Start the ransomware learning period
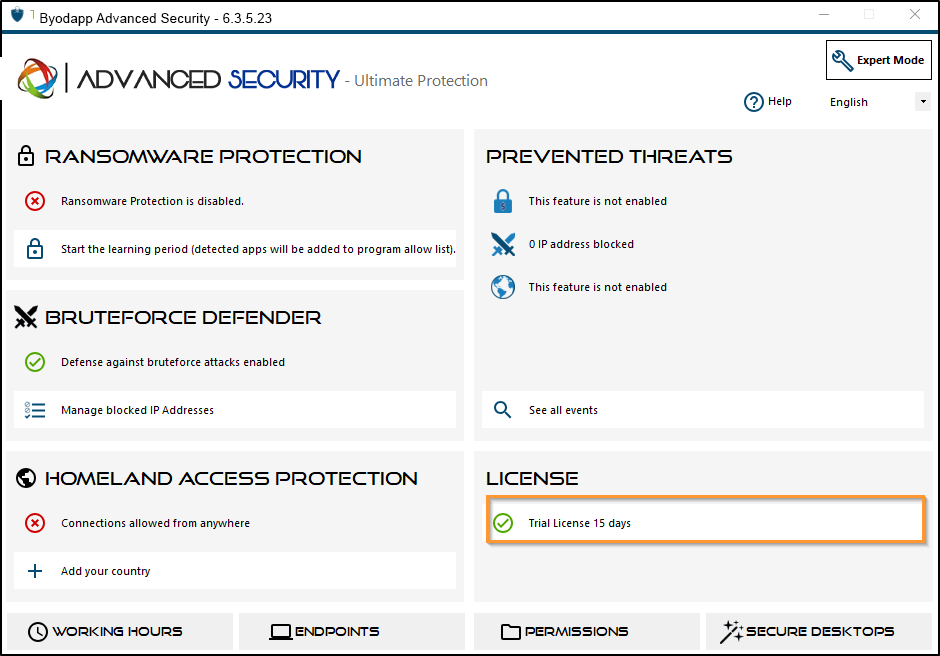This screenshot has height=656, width=940. point(235,249)
